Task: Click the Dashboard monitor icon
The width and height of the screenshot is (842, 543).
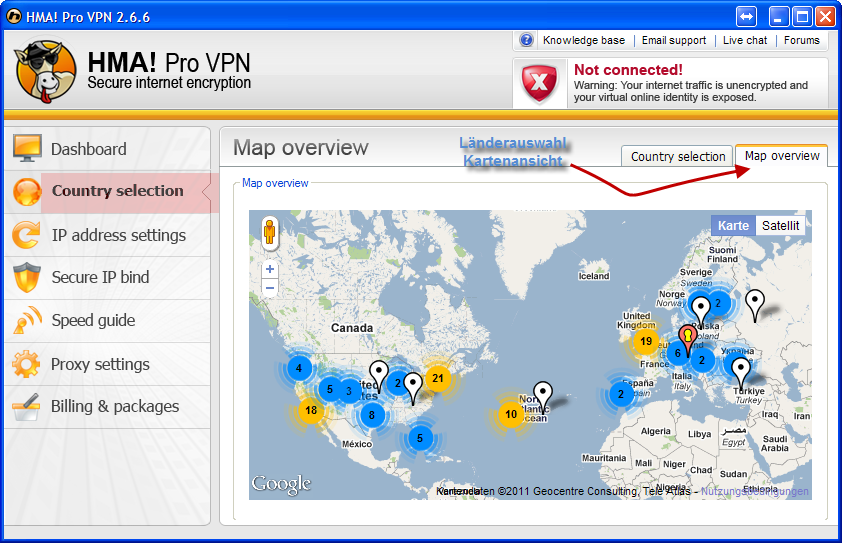Action: tap(27, 148)
